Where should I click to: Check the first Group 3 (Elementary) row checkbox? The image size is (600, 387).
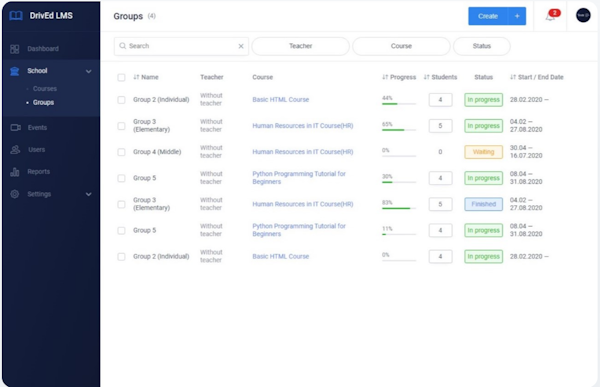click(x=121, y=126)
